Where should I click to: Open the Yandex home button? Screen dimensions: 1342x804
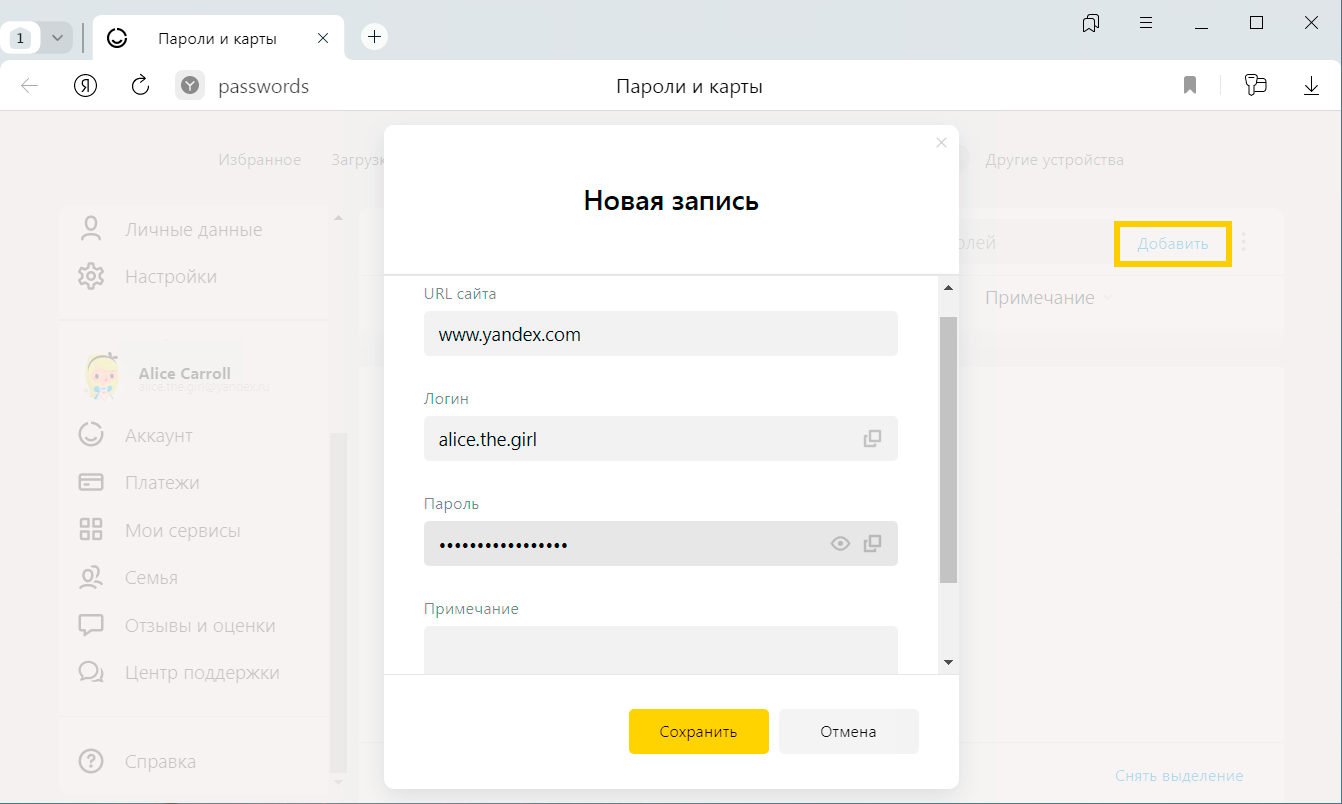pyautogui.click(x=86, y=86)
